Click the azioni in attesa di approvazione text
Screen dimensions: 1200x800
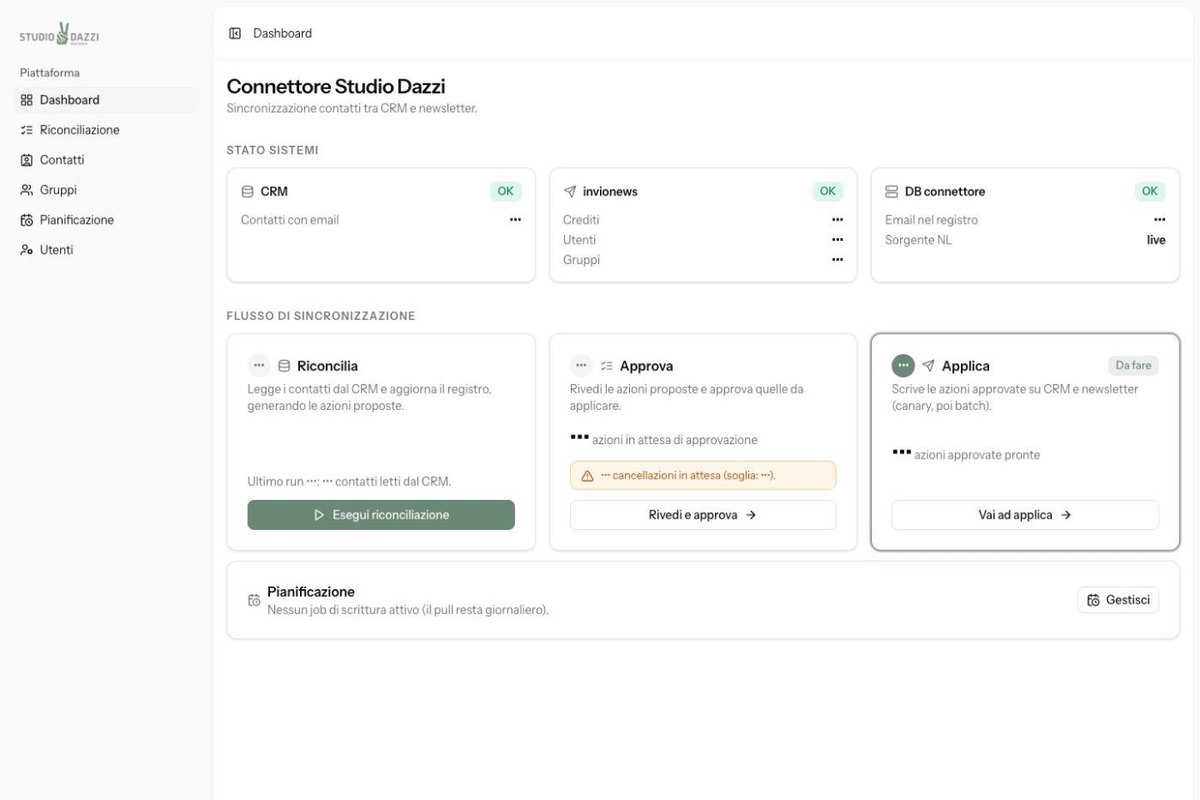point(664,440)
